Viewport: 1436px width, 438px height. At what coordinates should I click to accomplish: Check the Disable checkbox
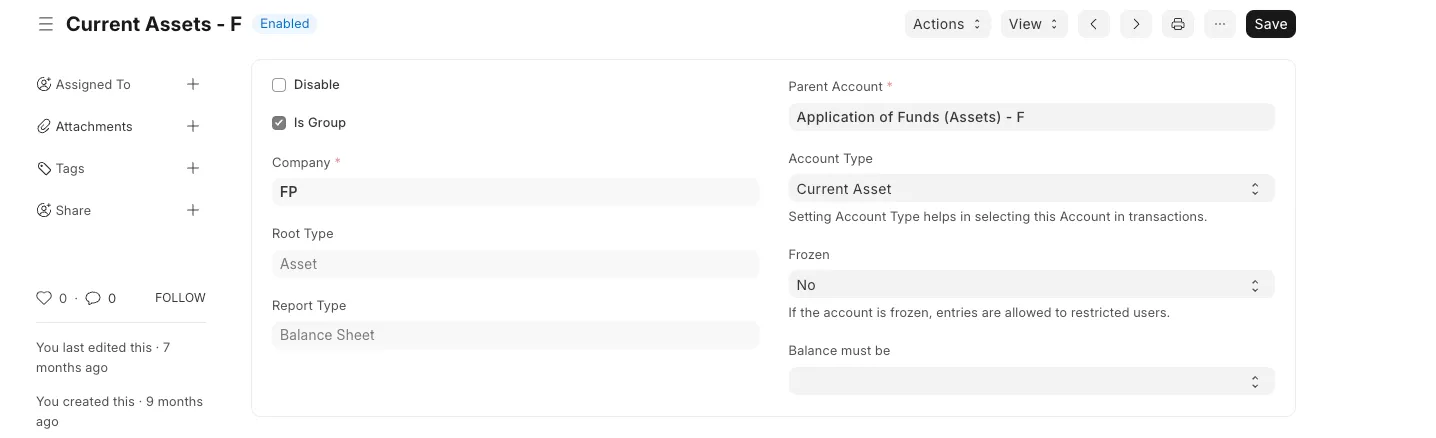tap(279, 85)
